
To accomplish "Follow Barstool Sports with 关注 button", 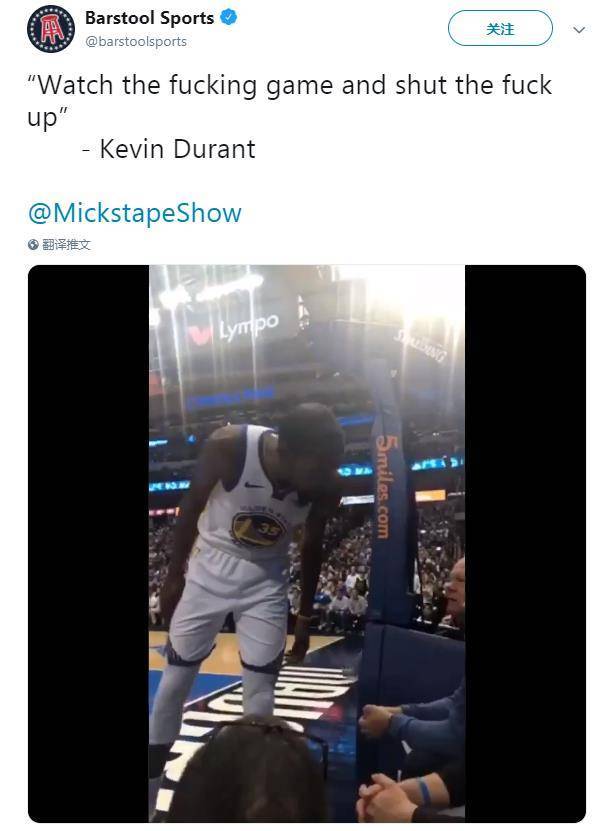I will [x=500, y=28].
